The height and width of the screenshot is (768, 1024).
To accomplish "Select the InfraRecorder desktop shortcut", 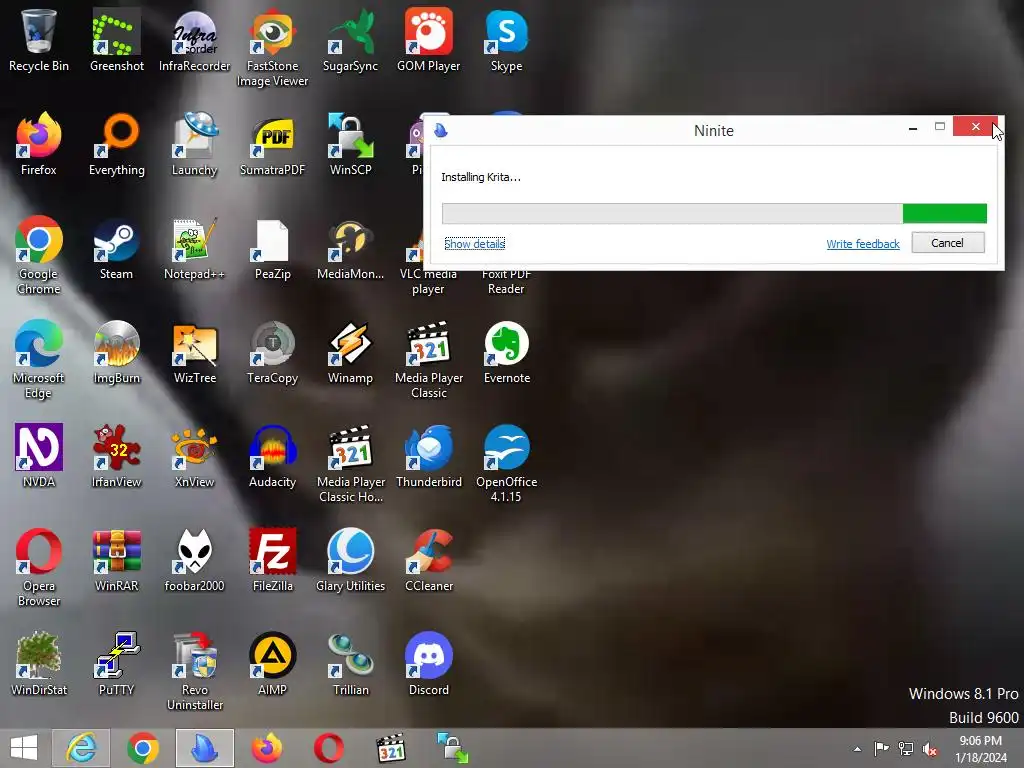I will coord(194,40).
